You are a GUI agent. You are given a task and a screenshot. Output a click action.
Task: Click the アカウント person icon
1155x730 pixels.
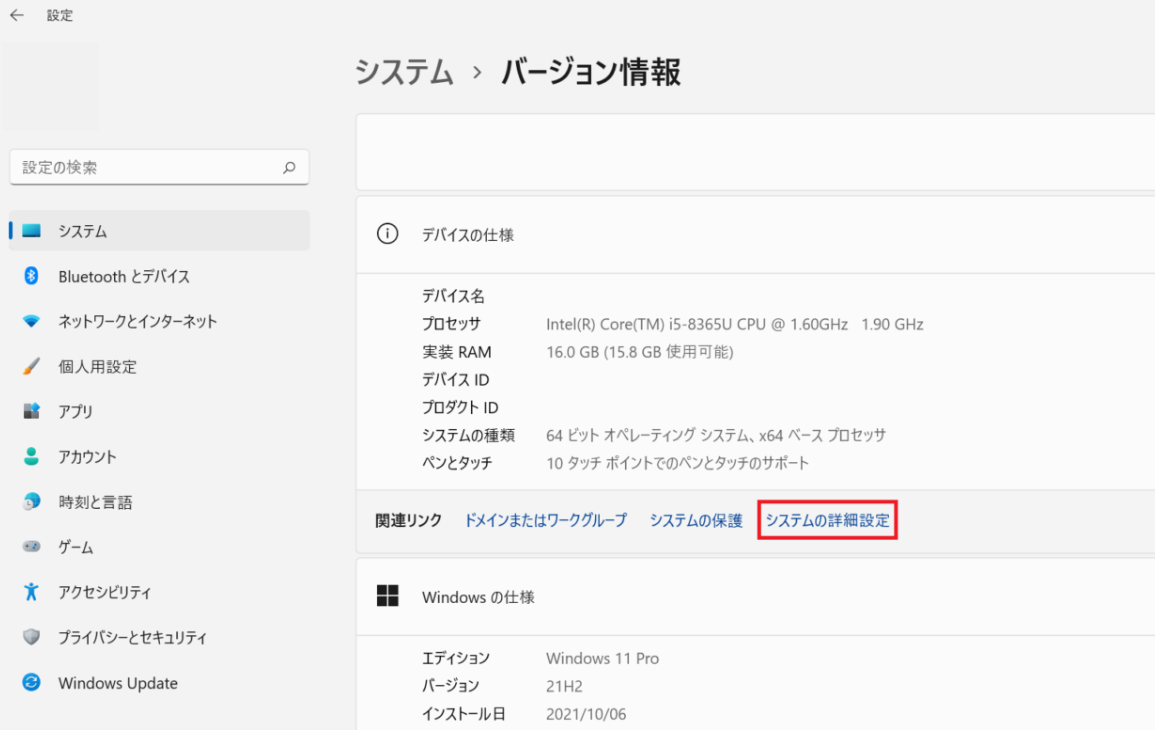(31, 456)
